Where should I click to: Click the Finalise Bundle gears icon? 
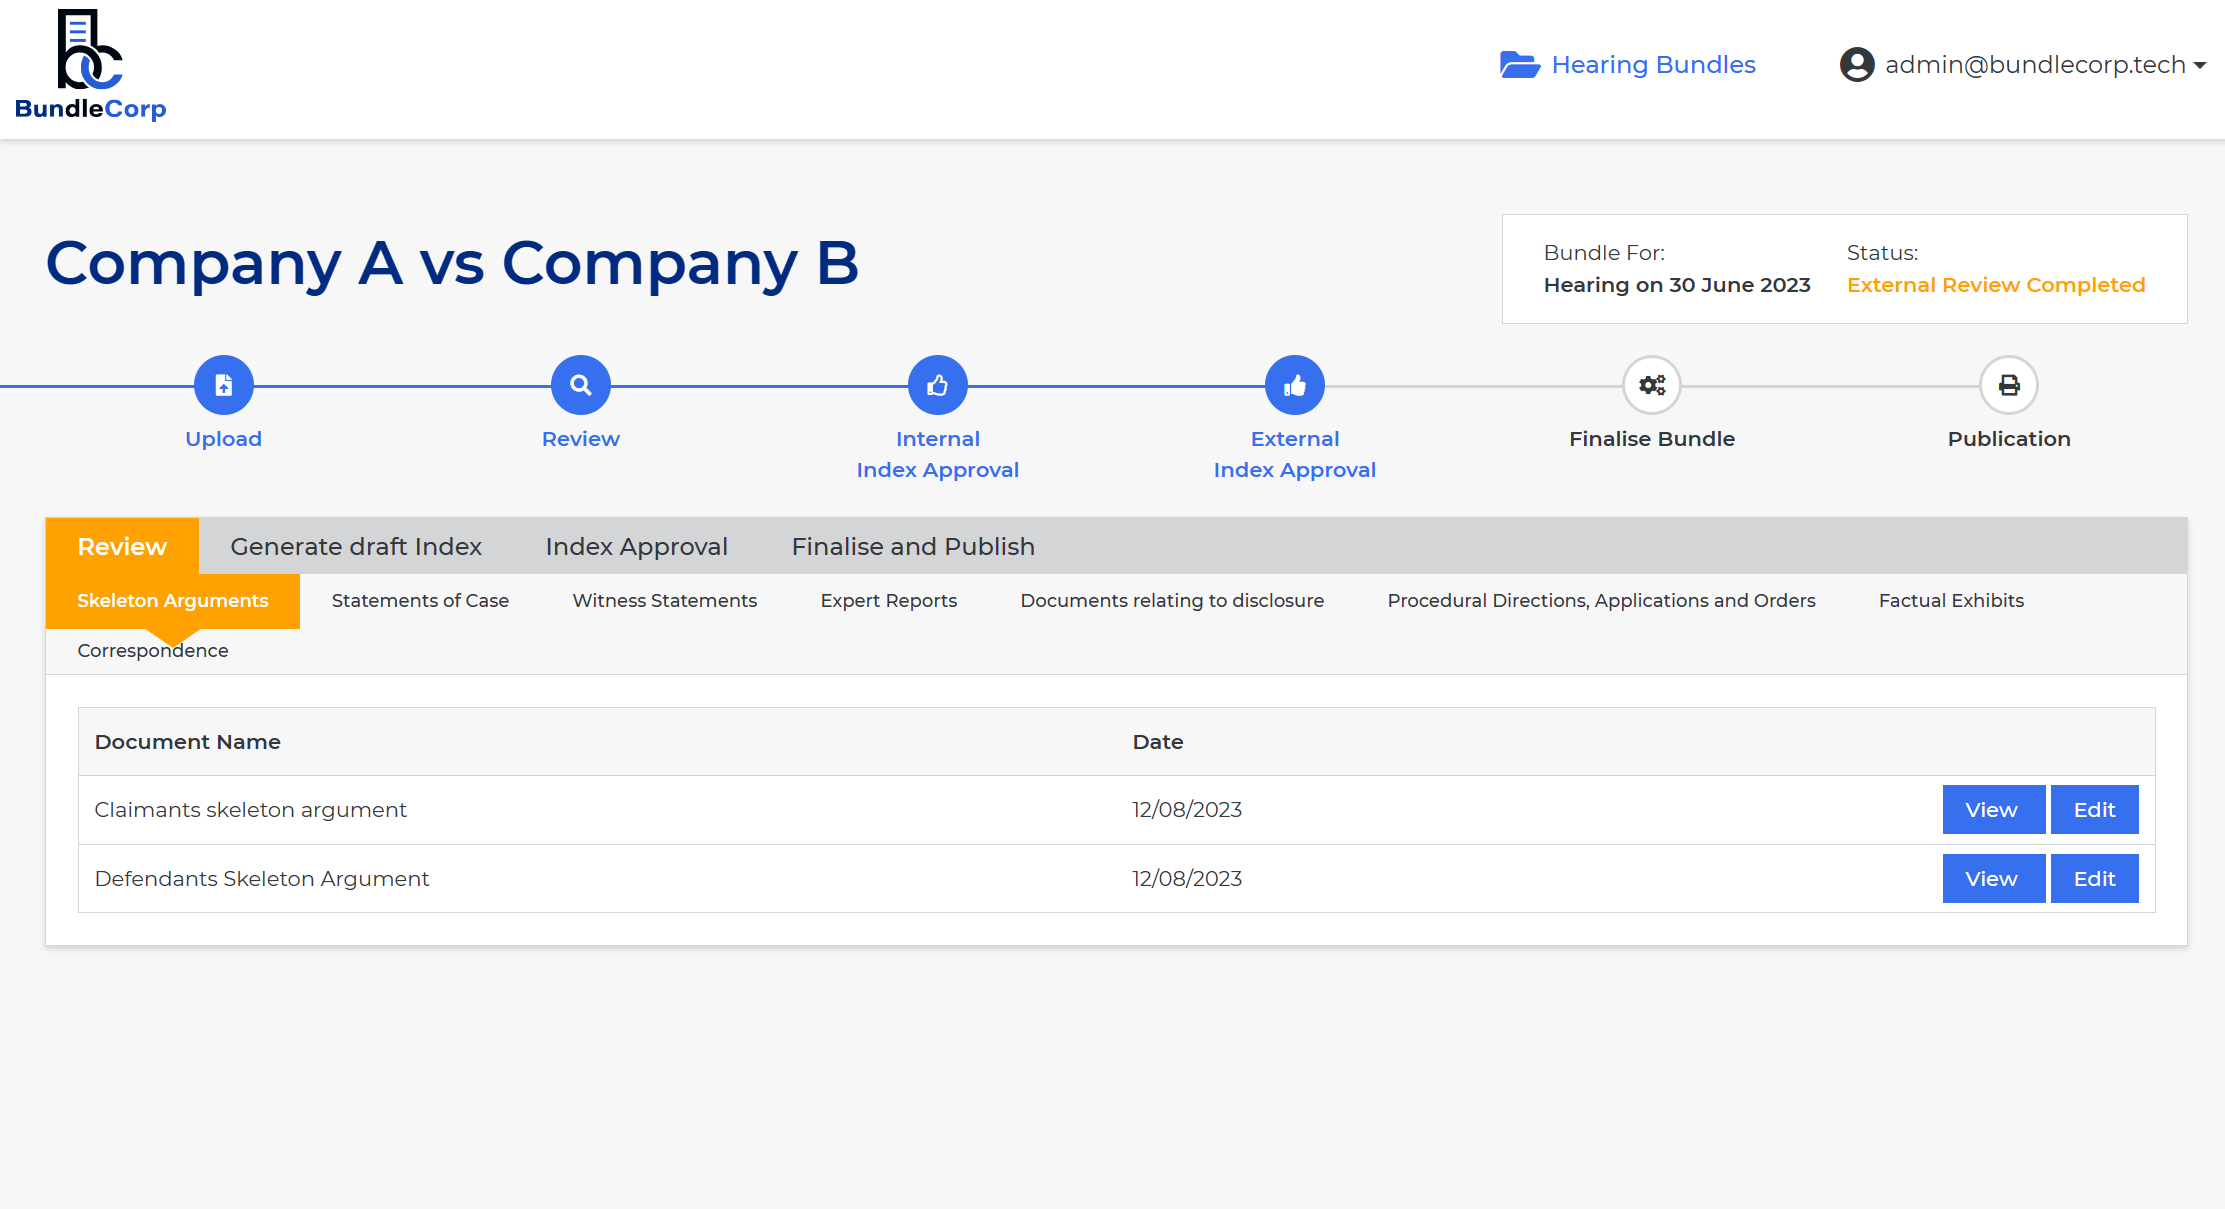click(x=1651, y=385)
